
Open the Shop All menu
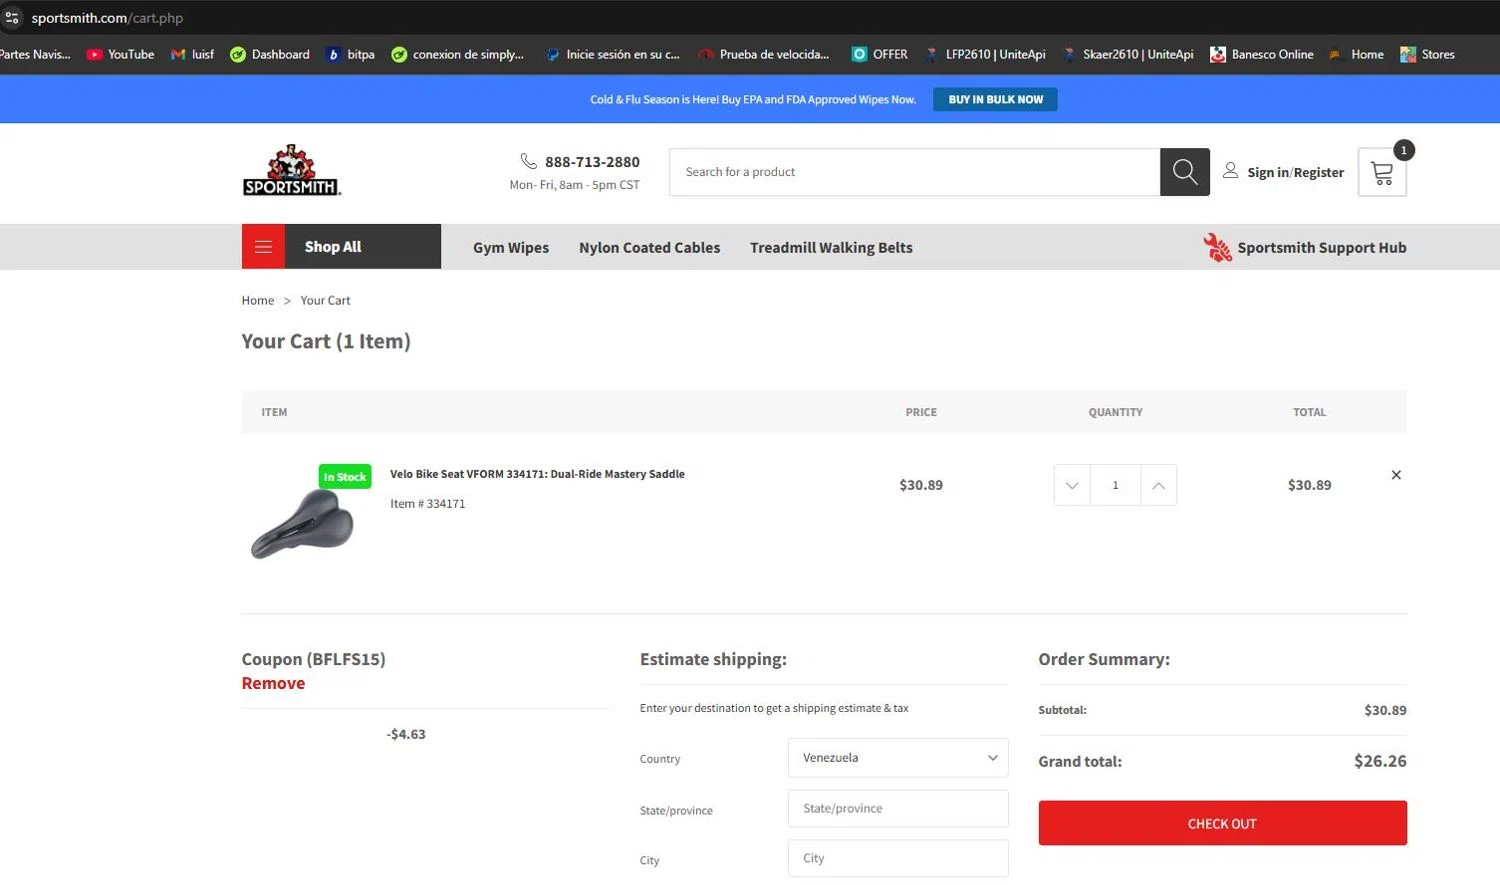click(341, 247)
